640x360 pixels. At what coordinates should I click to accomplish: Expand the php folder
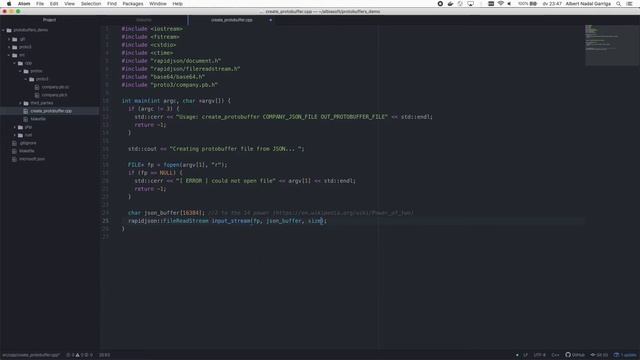click(x=15, y=127)
